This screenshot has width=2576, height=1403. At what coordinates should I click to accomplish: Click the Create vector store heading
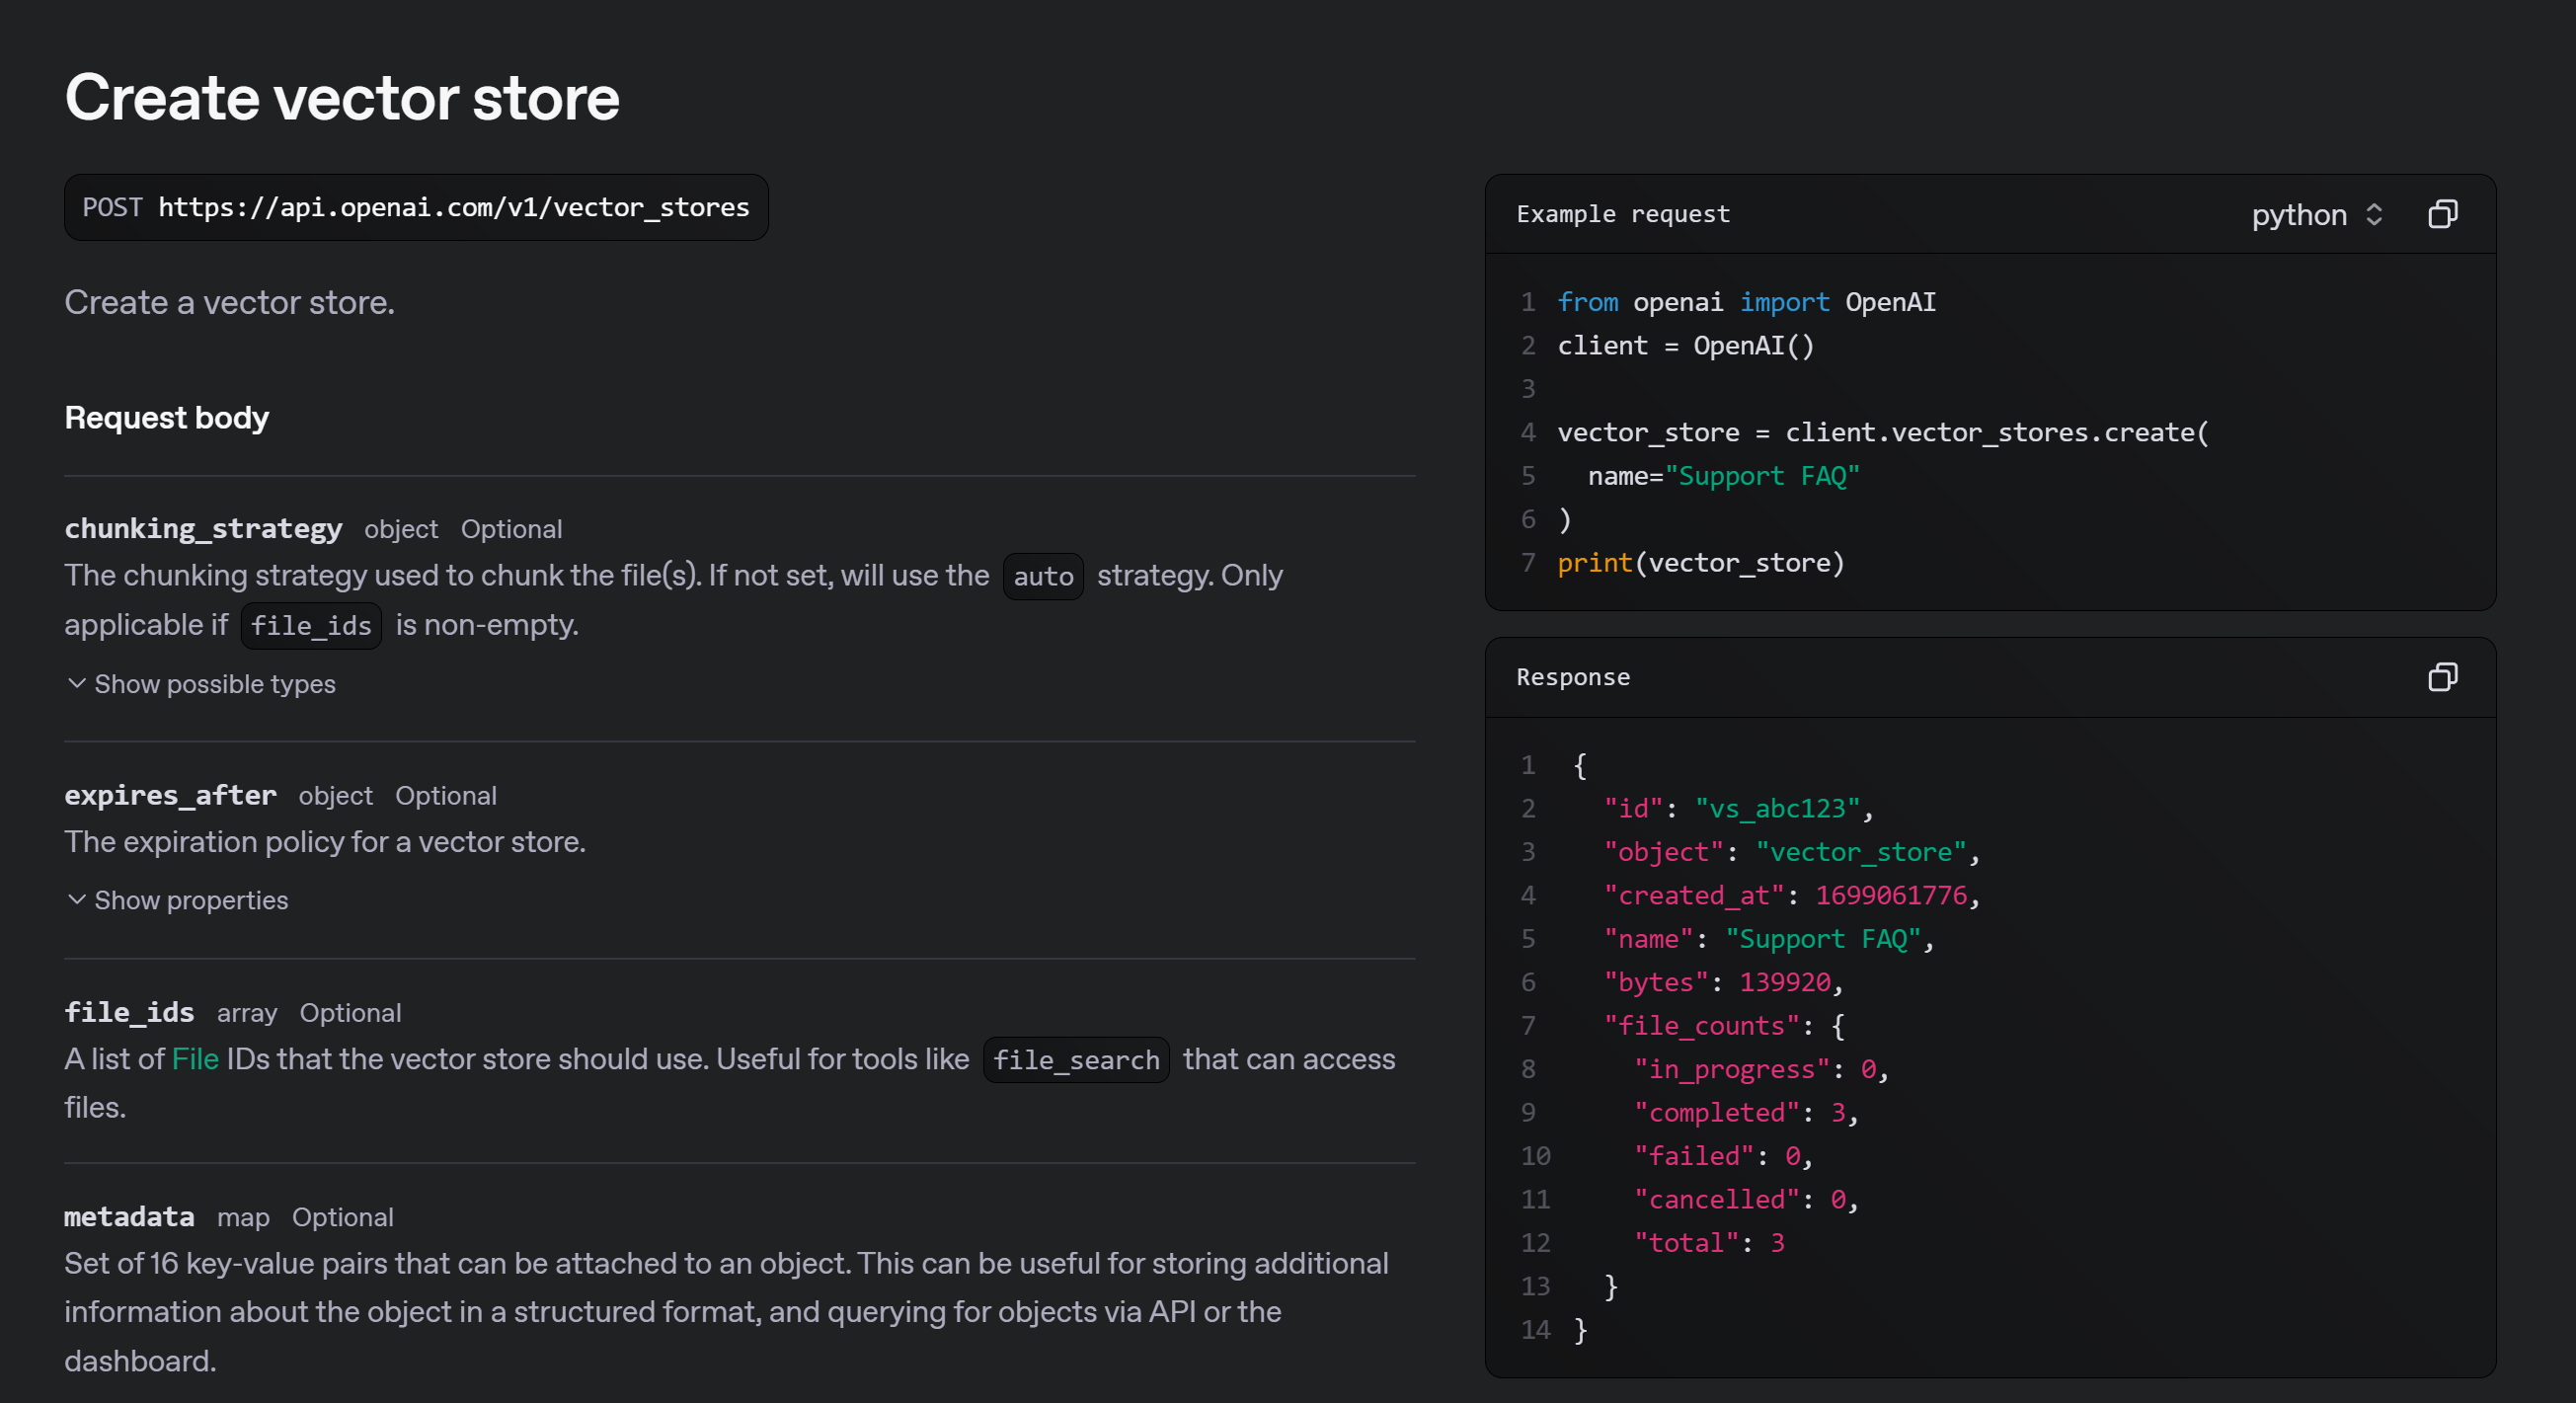point(342,98)
